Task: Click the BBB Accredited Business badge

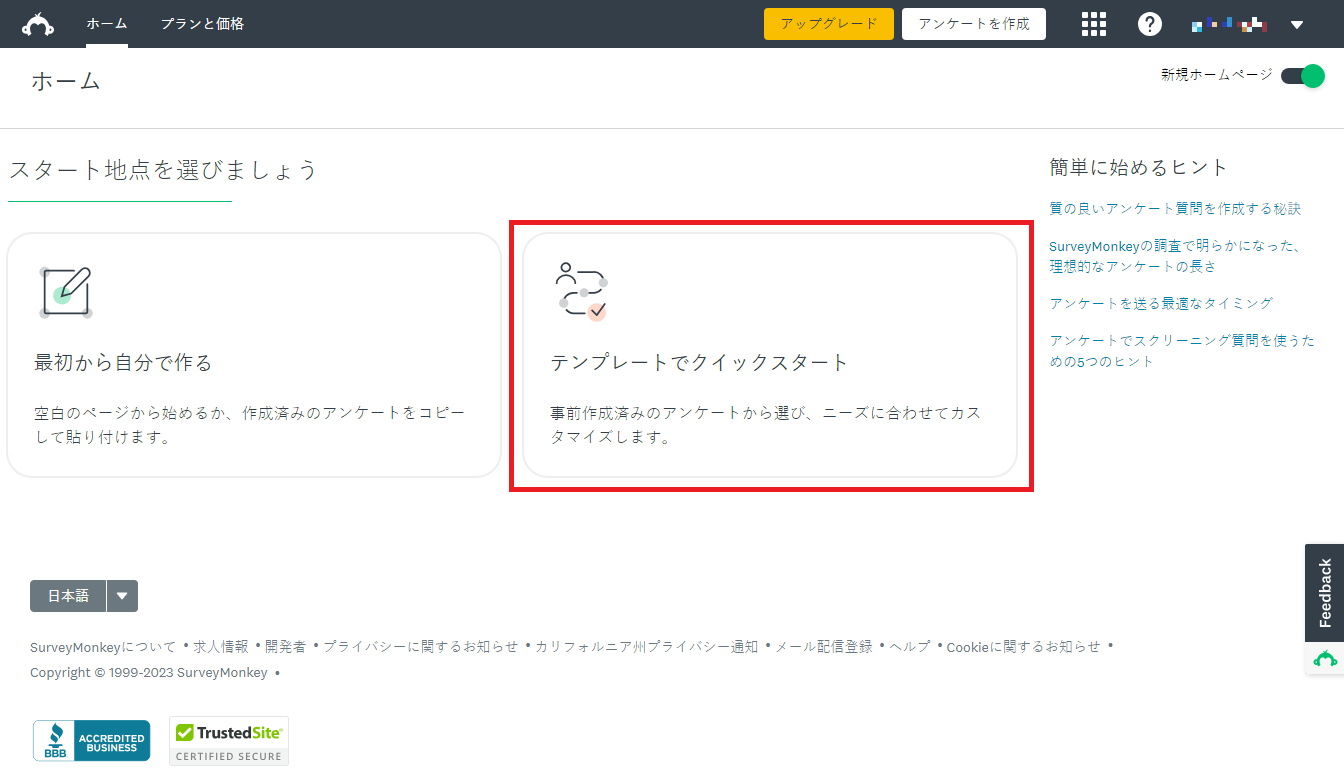Action: point(91,741)
